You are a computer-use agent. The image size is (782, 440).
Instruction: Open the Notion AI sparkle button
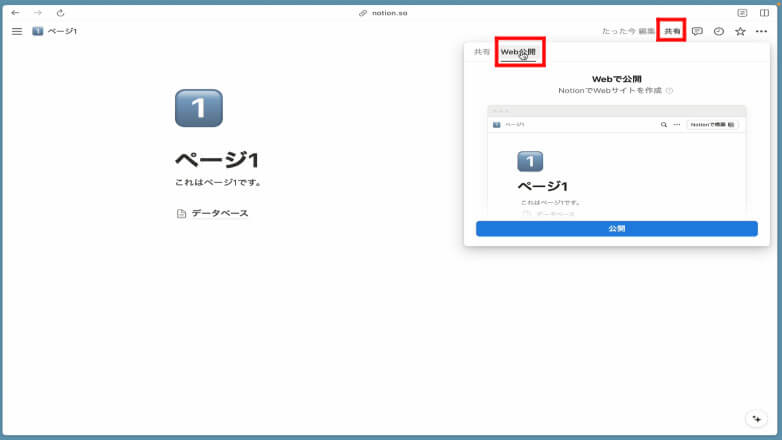click(757, 419)
